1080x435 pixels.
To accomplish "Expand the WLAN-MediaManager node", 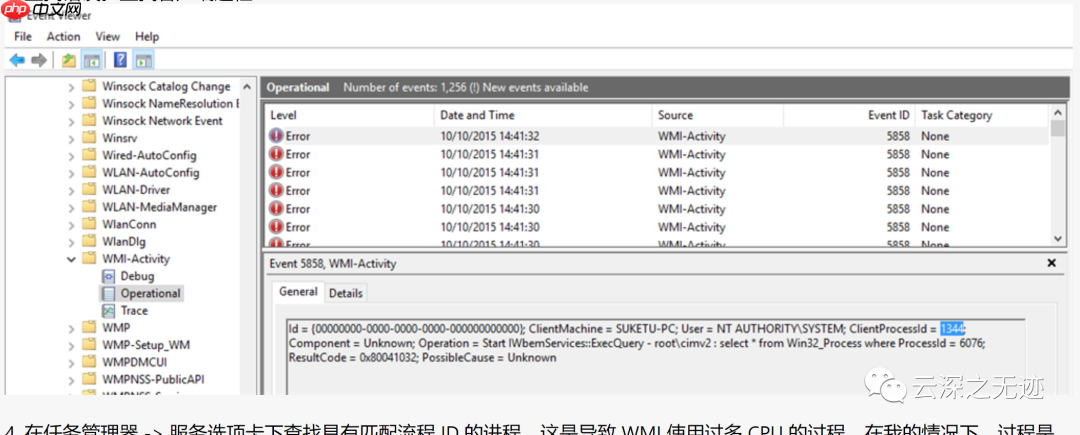I will tap(71, 207).
